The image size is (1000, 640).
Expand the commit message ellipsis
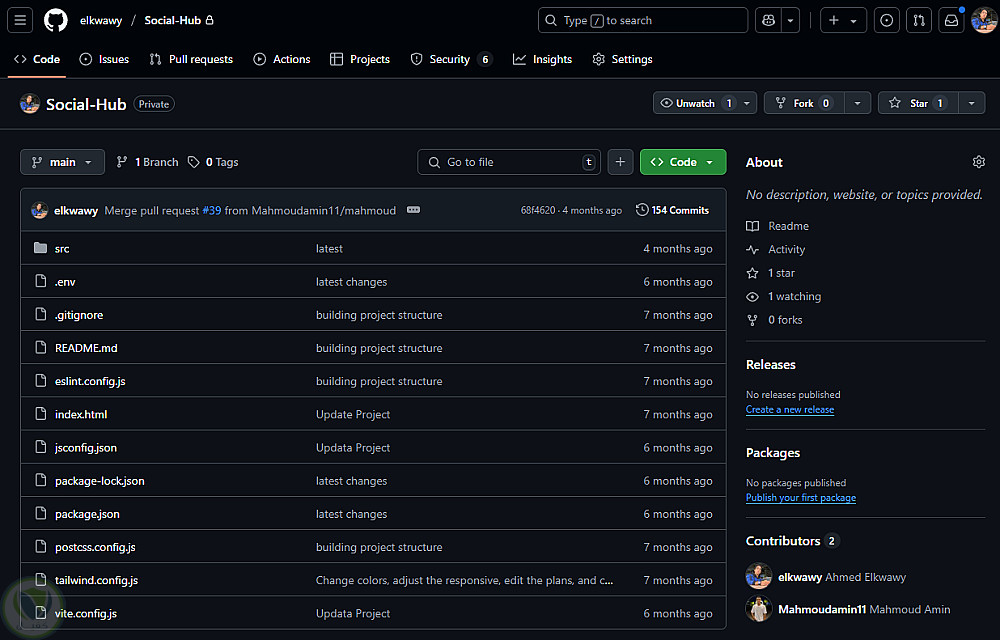point(413,210)
